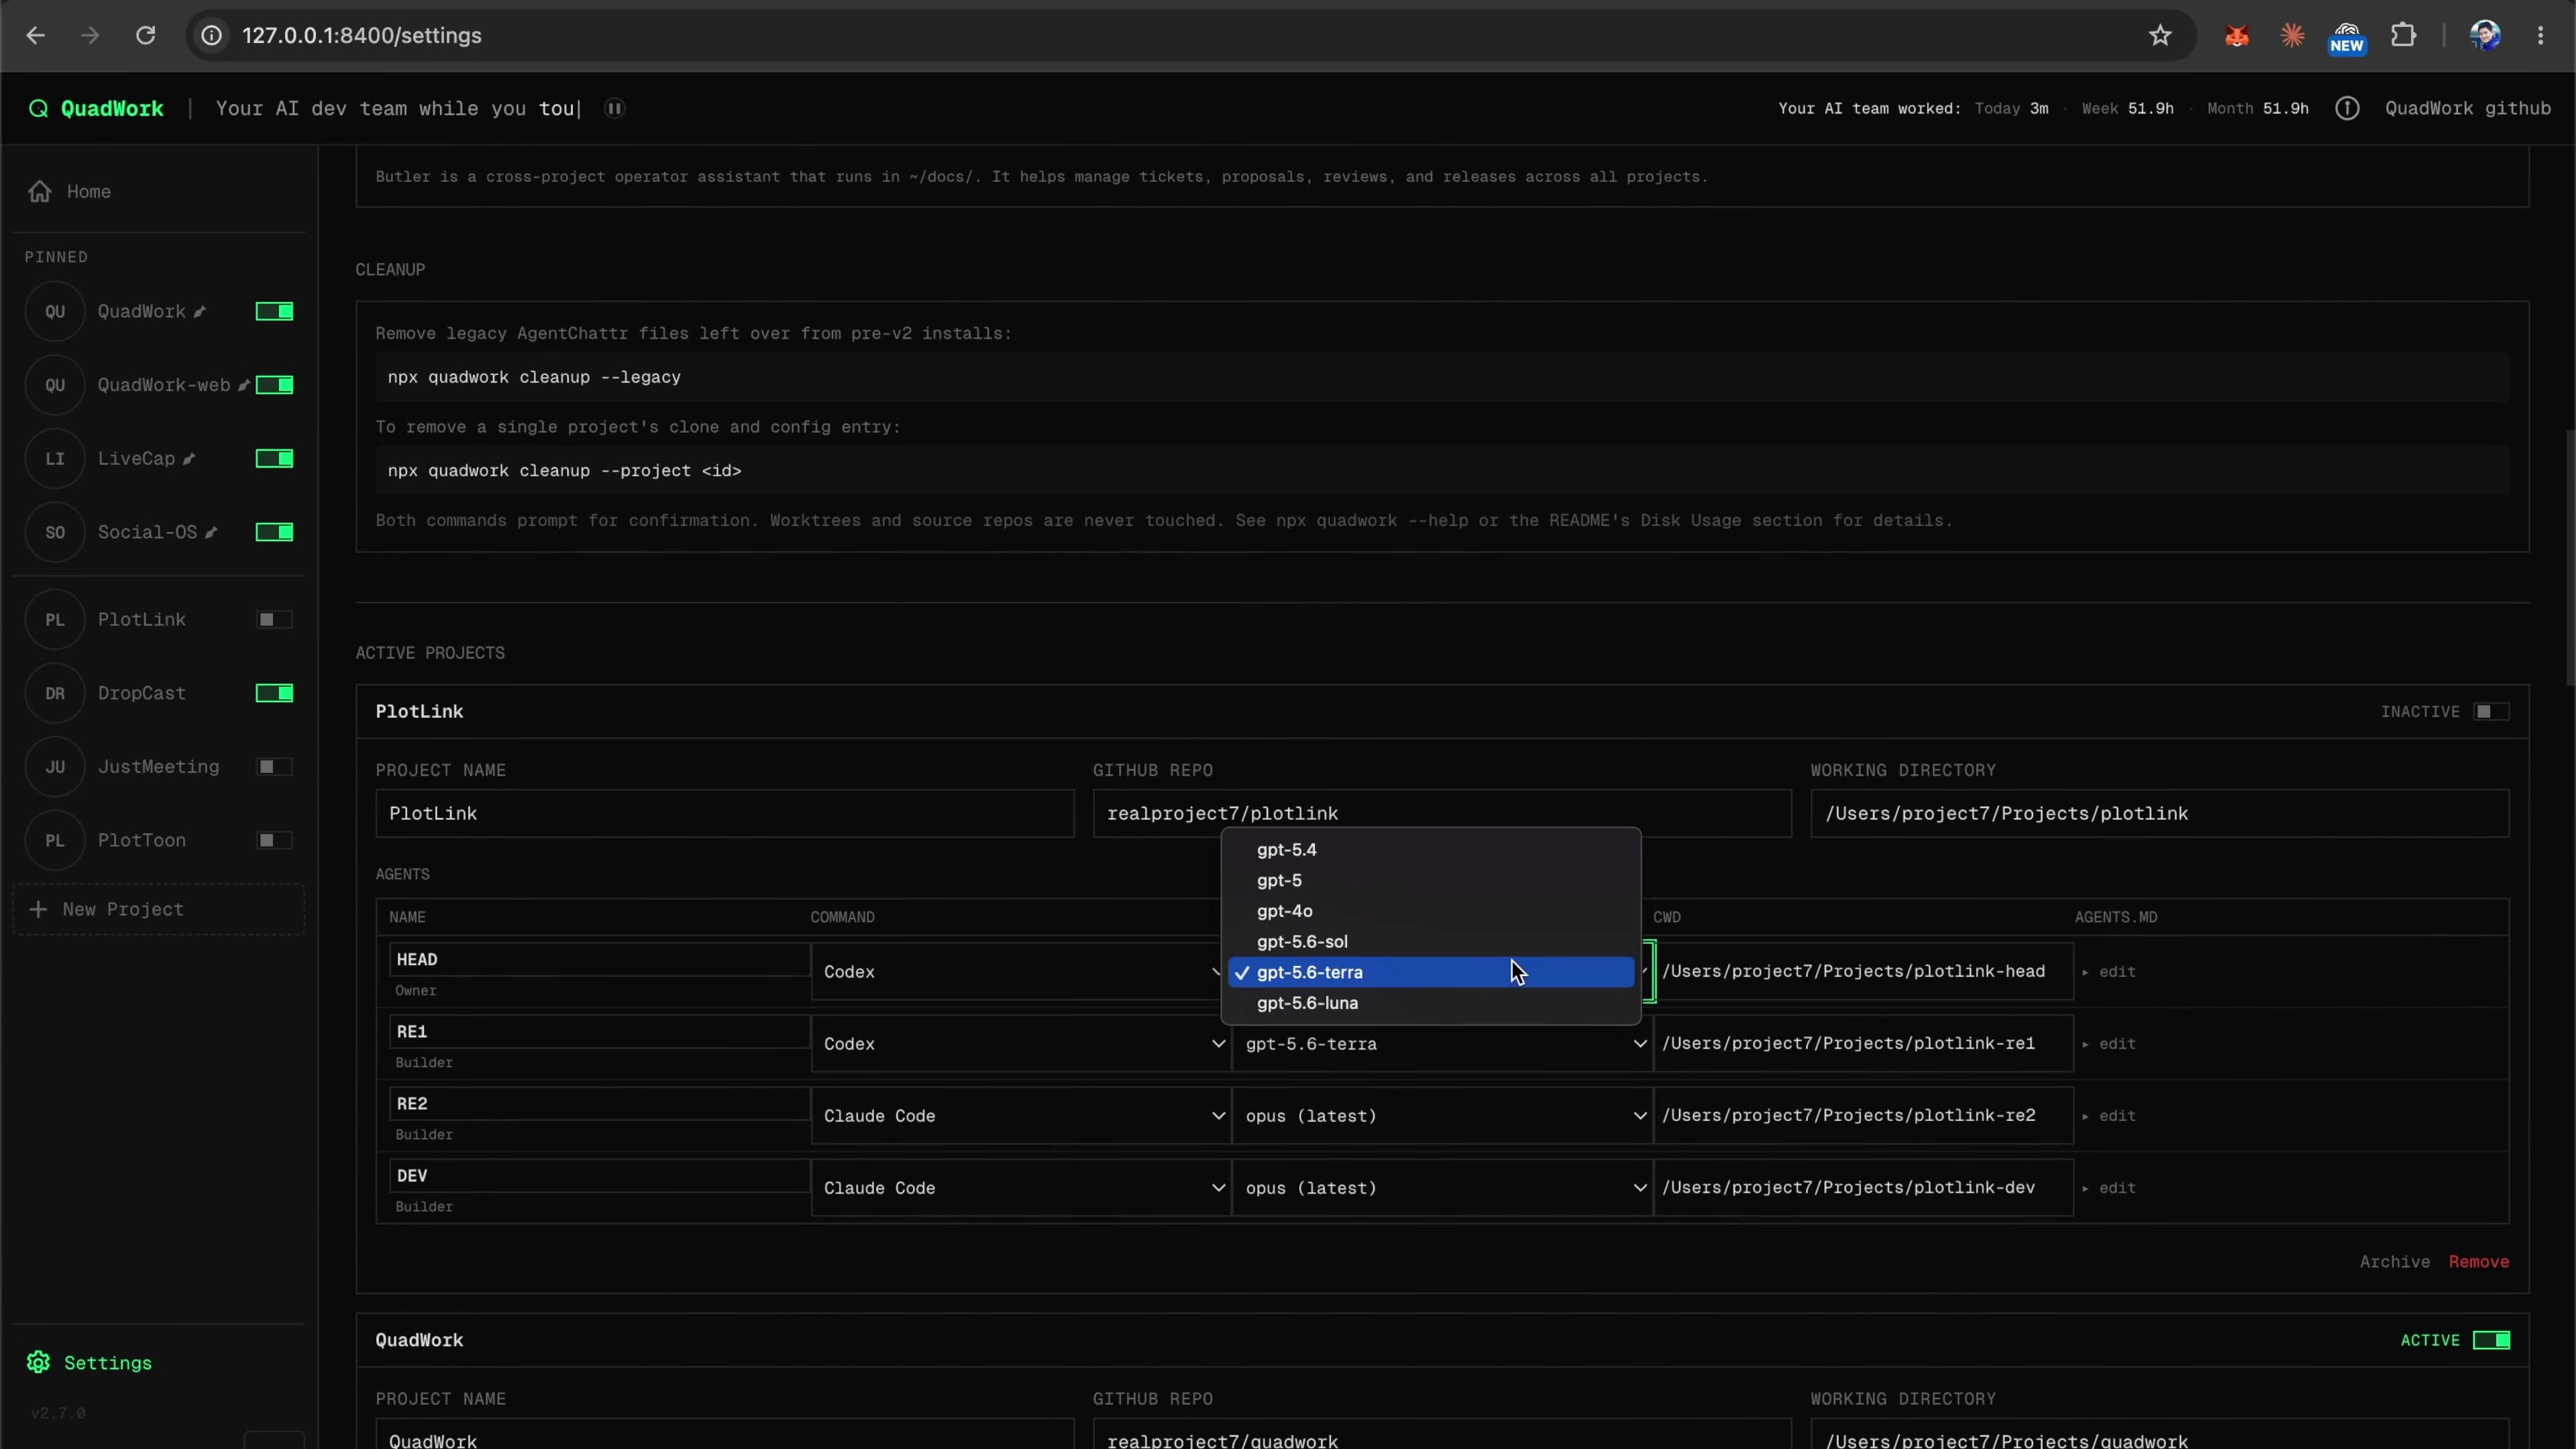Enable the PlotToon sidebar switch

click(274, 840)
